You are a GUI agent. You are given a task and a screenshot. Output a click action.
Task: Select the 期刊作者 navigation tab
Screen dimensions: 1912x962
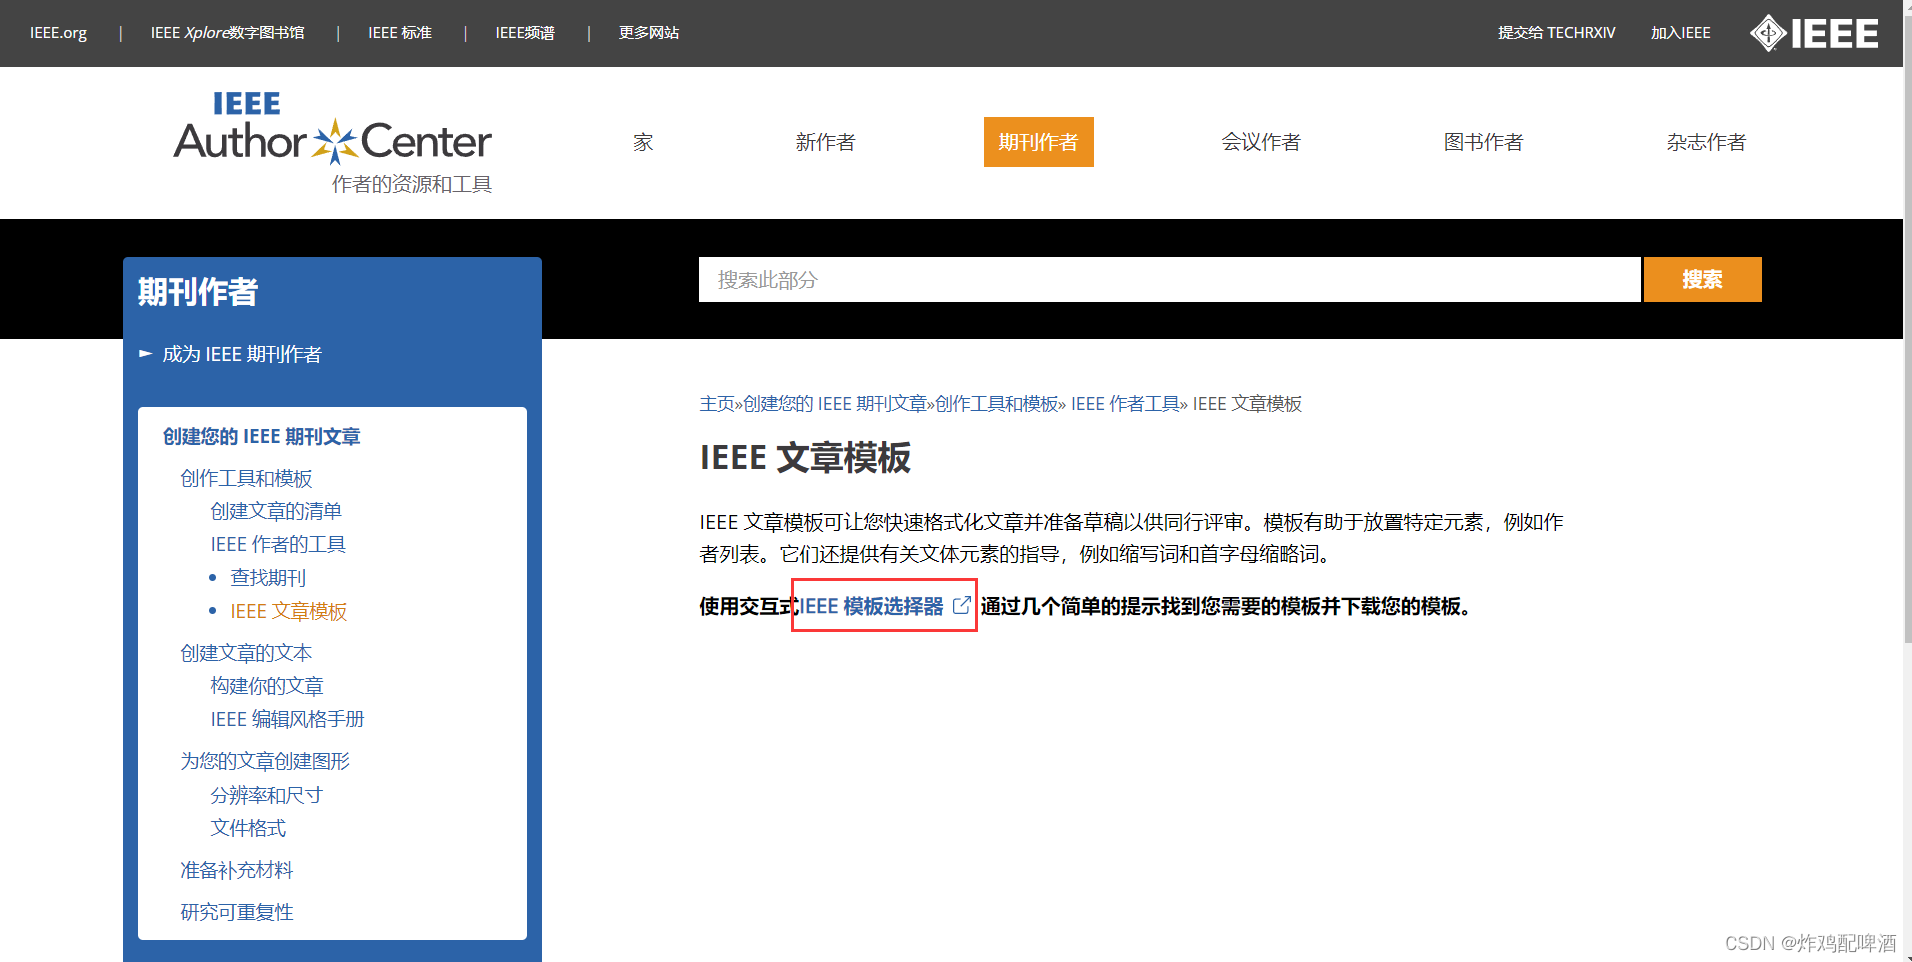point(1038,142)
